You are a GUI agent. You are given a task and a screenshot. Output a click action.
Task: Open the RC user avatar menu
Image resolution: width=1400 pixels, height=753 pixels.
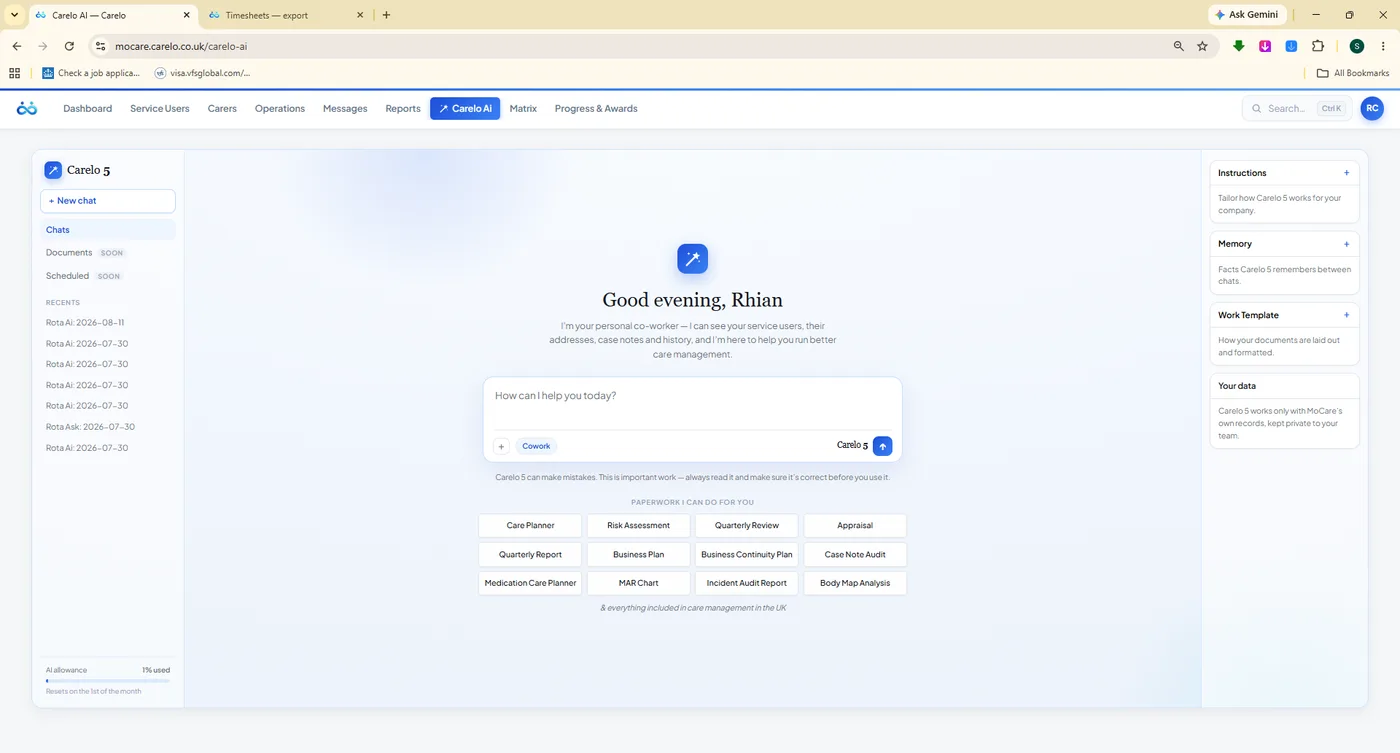point(1372,108)
